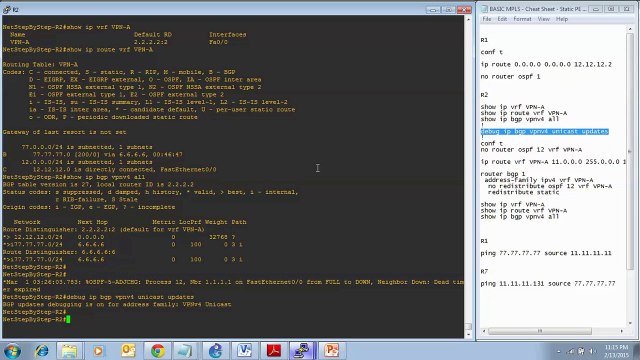Image resolution: width=640 pixels, height=360 pixels.
Task: Click 'BGP updates debugging is on' message line
Action: click(x=117, y=304)
